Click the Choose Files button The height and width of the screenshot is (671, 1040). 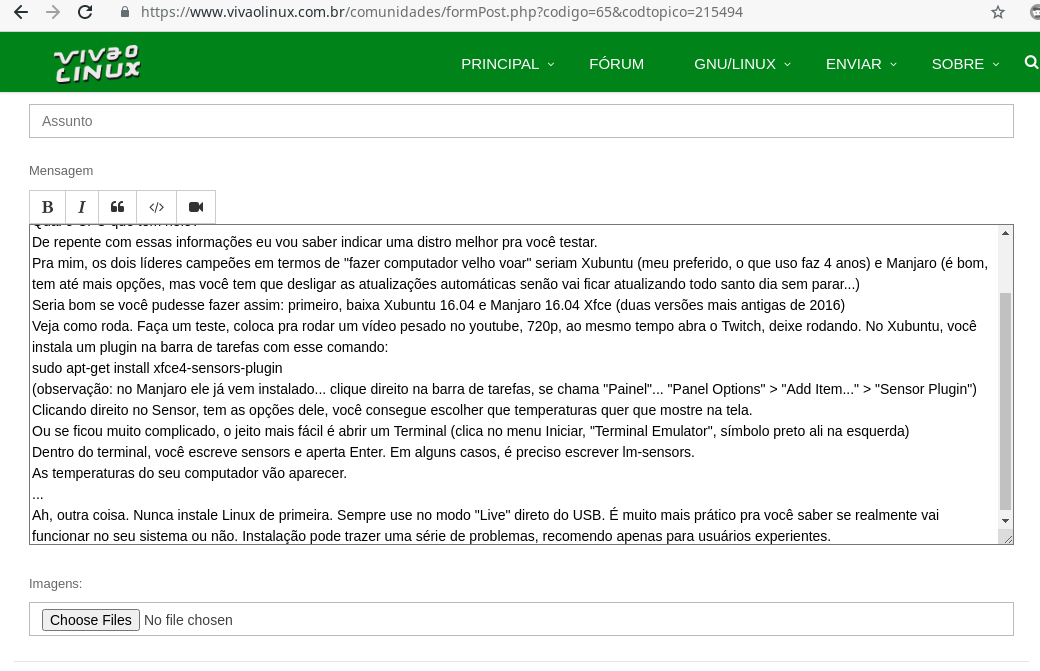[91, 620]
